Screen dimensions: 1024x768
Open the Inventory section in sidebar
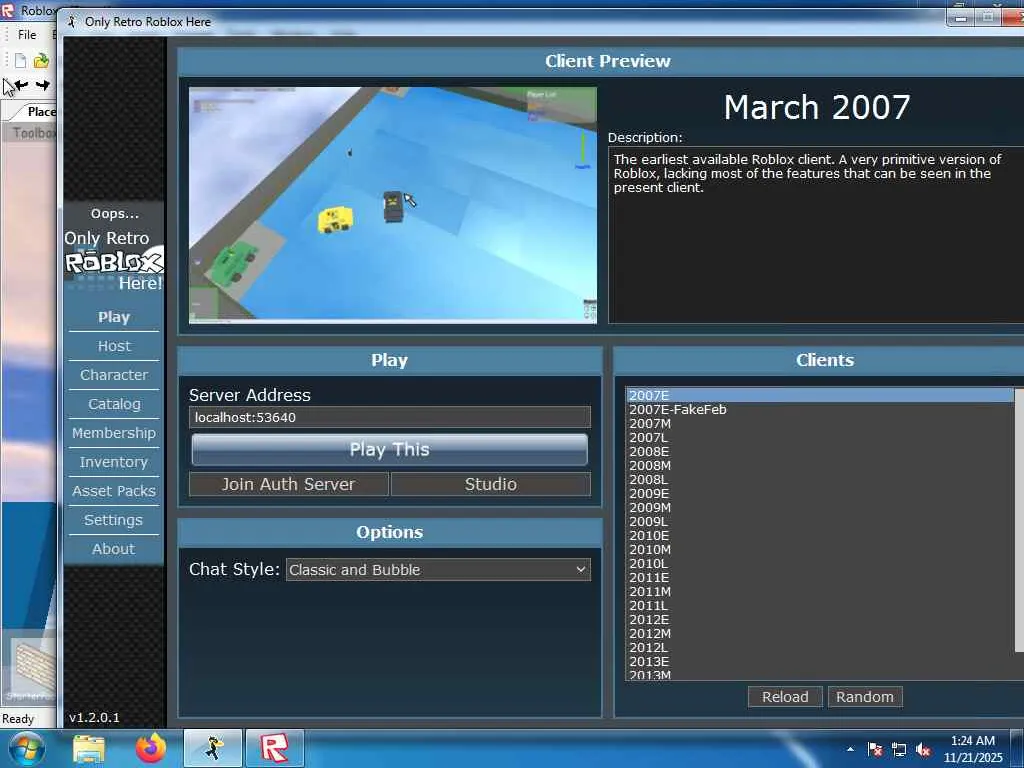click(114, 462)
